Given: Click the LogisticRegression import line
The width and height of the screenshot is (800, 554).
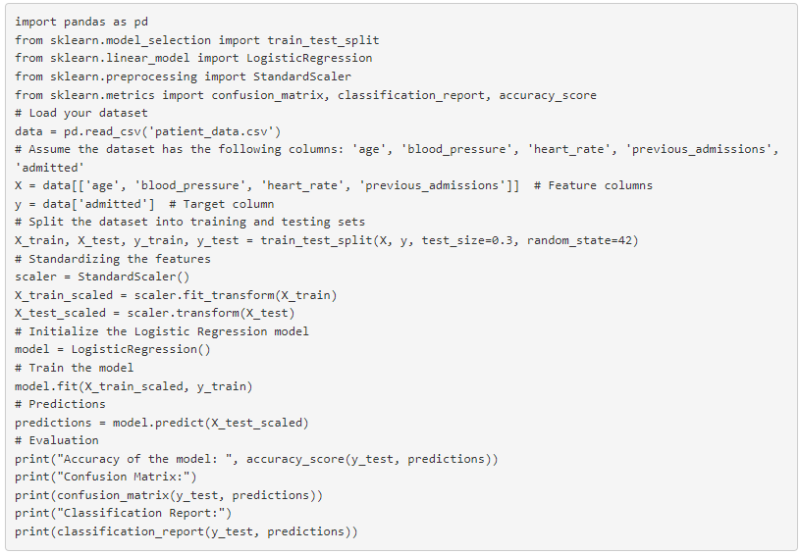Looking at the screenshot, I should coord(193,58).
